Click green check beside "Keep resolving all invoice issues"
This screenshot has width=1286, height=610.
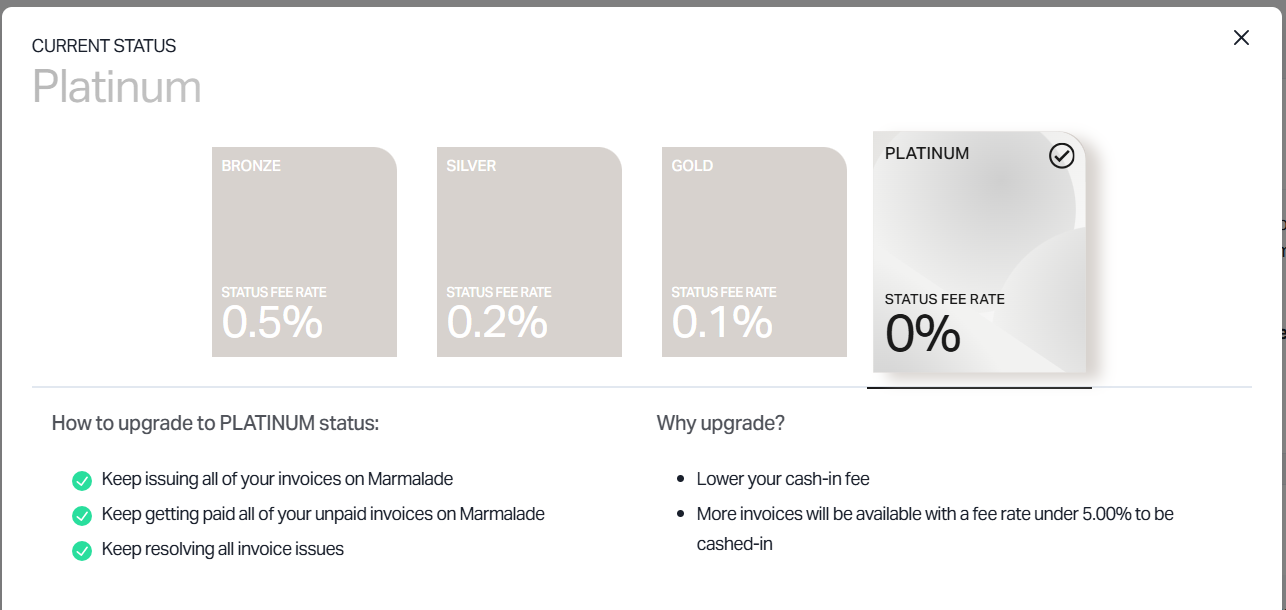pyautogui.click(x=82, y=550)
